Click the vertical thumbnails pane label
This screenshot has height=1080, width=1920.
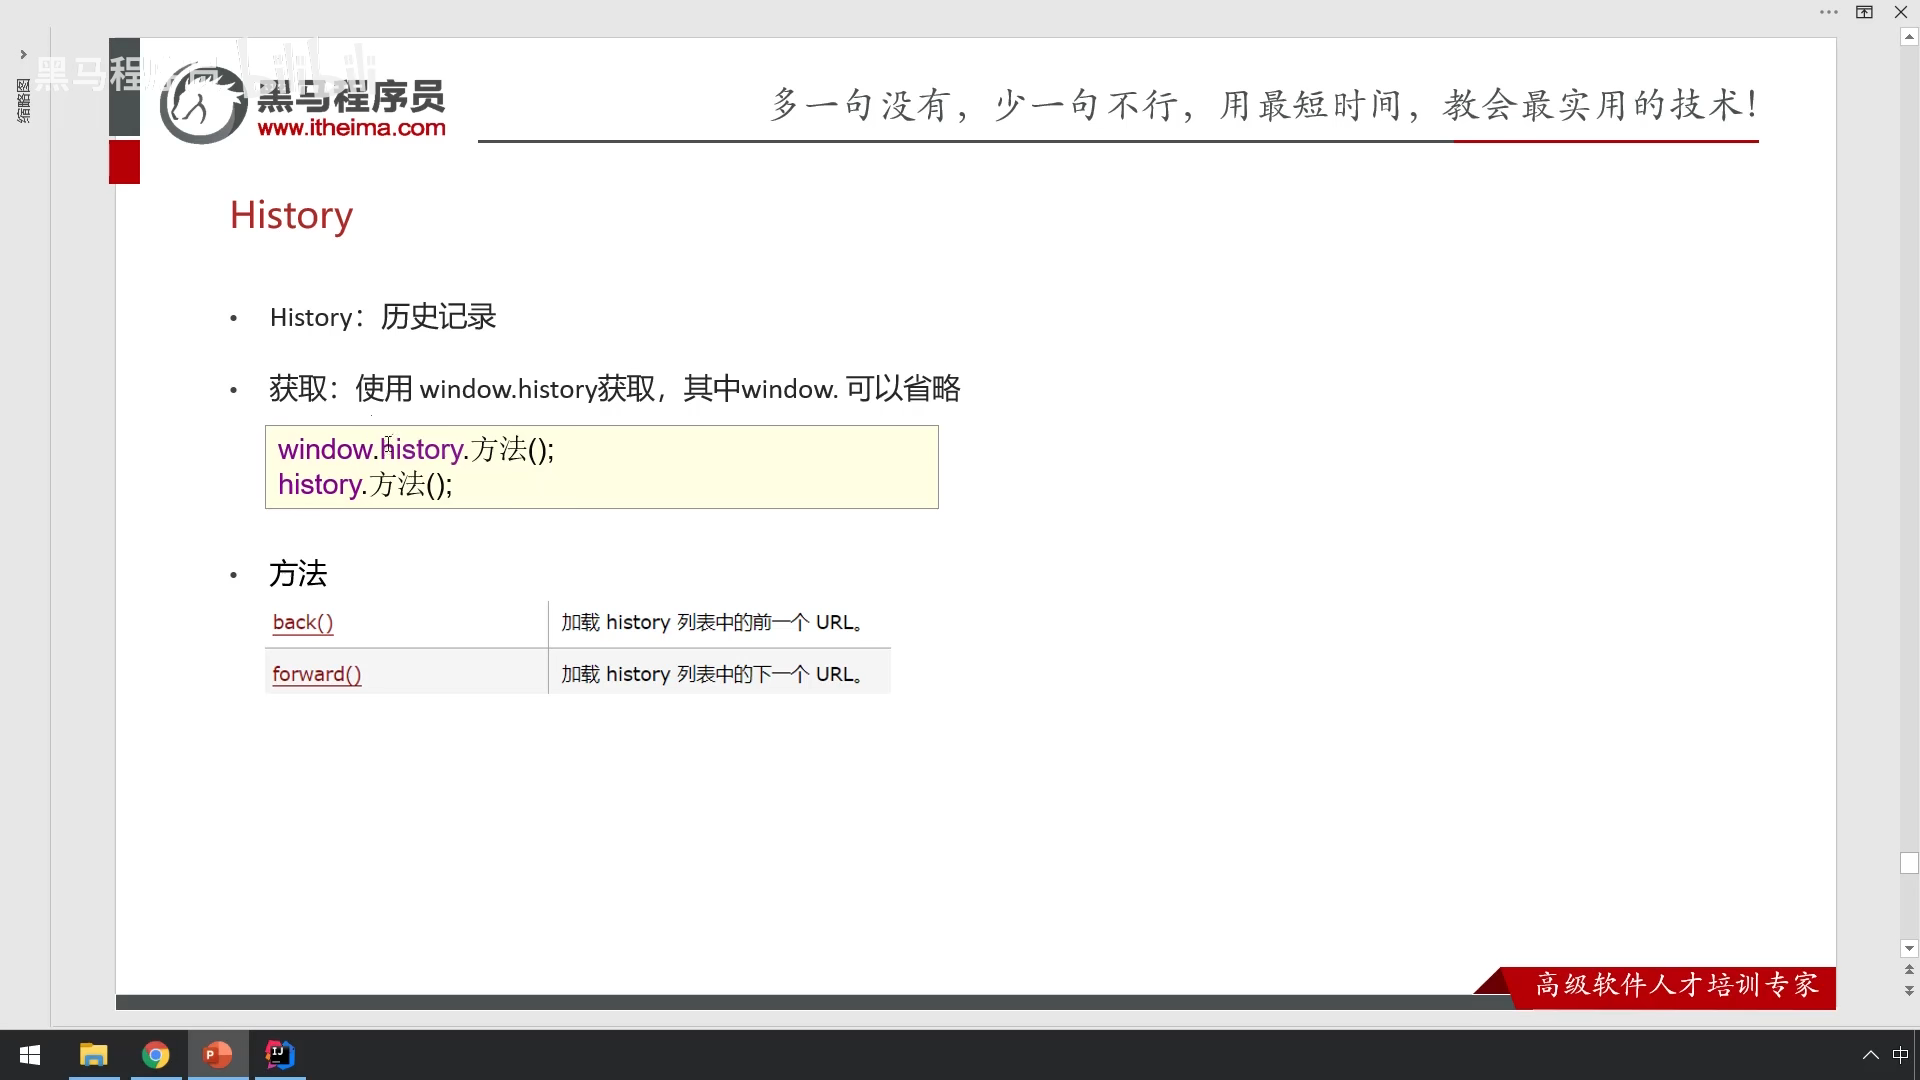click(x=23, y=101)
